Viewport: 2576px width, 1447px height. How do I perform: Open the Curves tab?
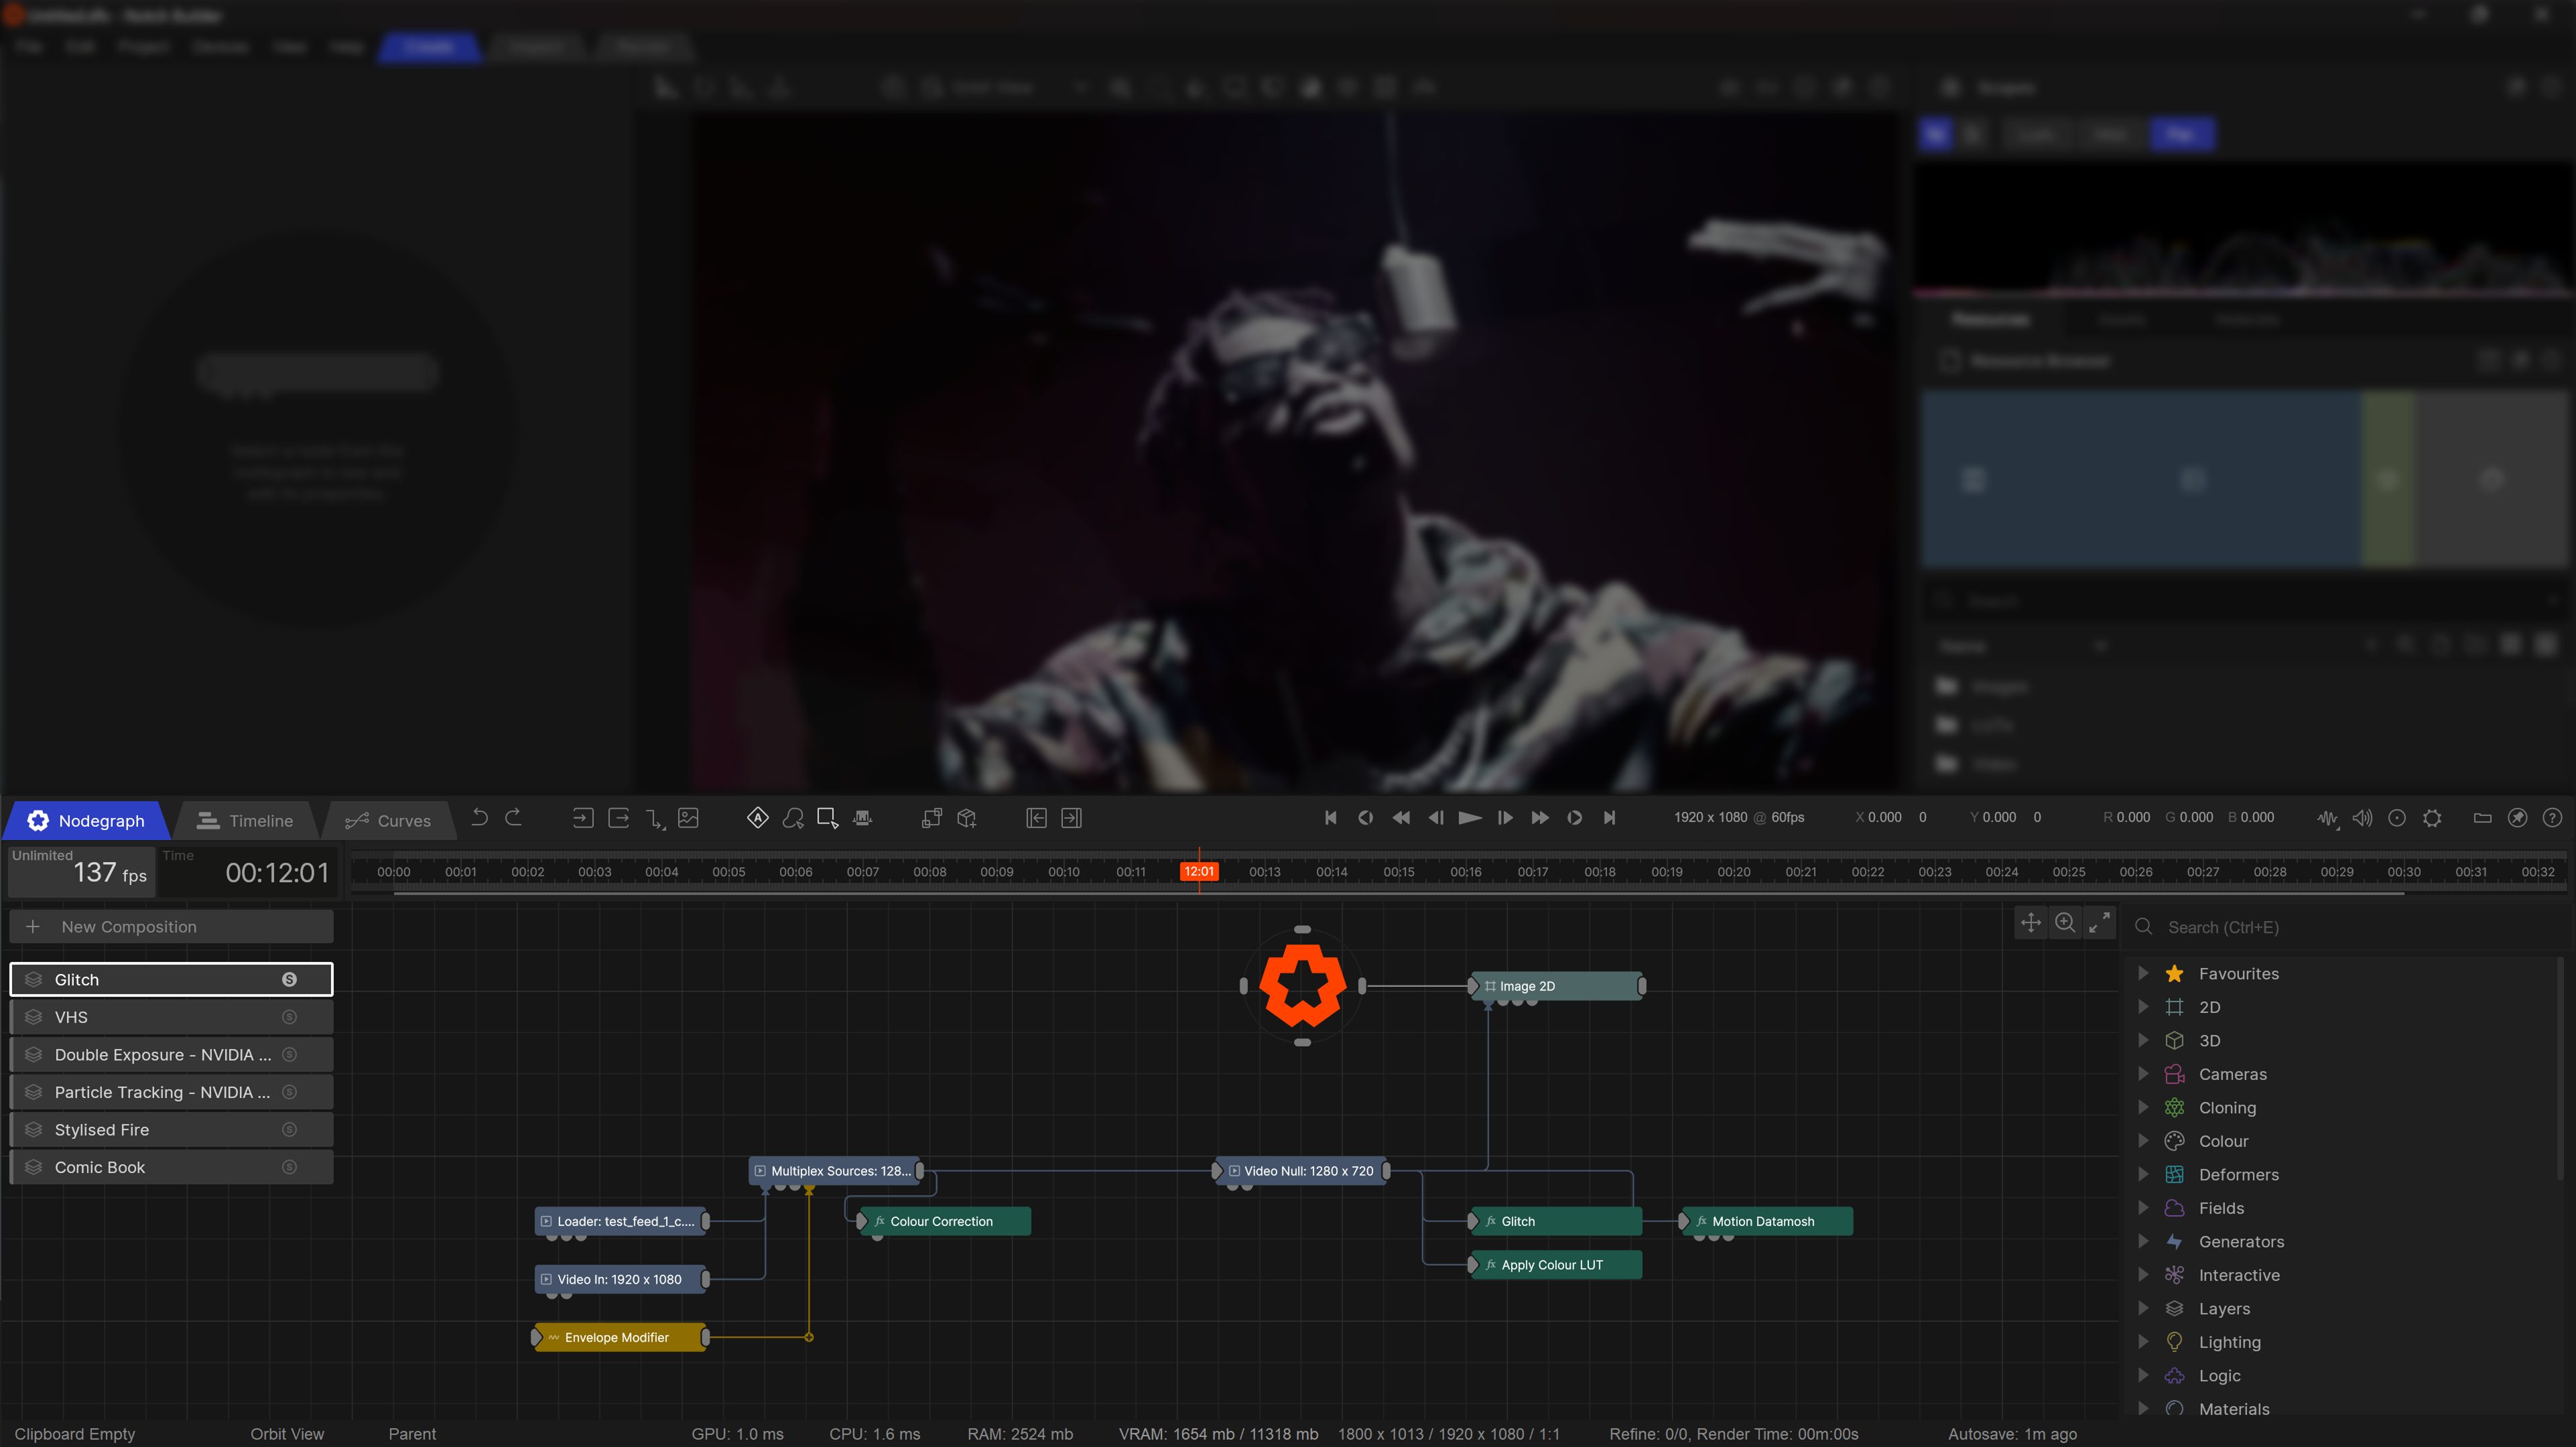(x=388, y=821)
